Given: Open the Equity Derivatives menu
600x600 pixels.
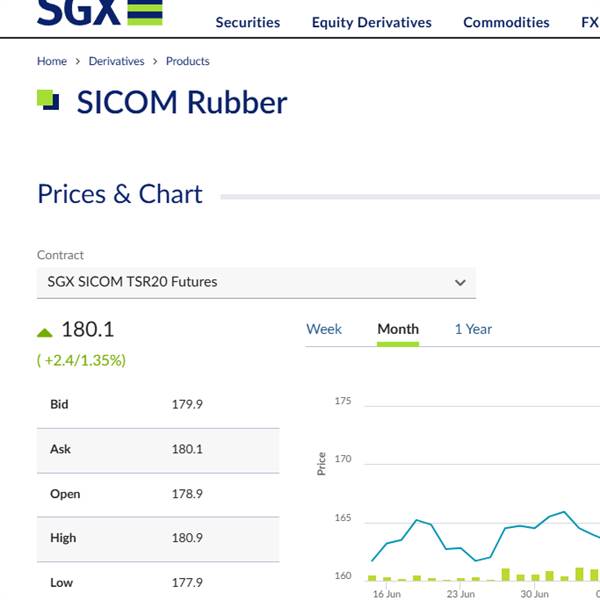Looking at the screenshot, I should (372, 23).
